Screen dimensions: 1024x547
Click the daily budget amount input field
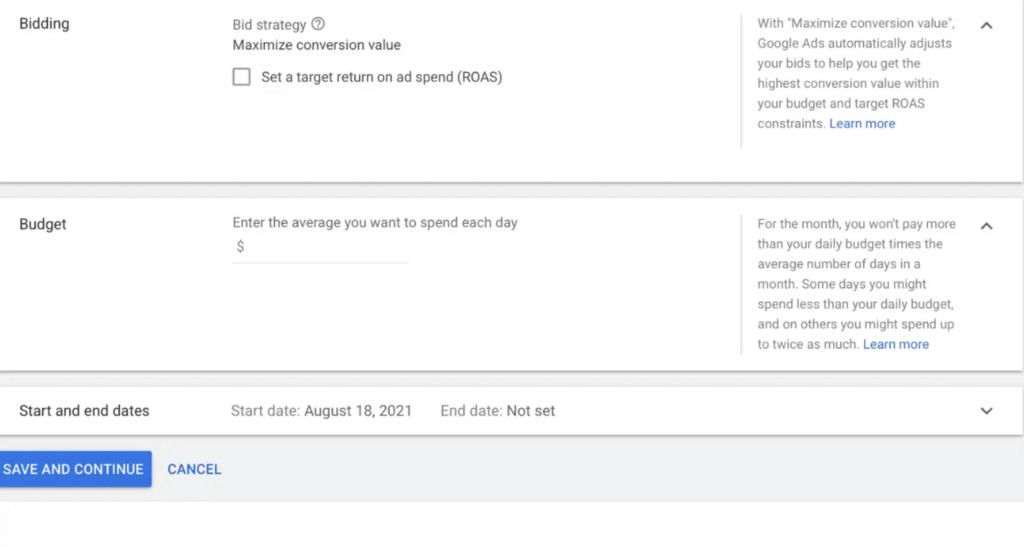pos(326,247)
